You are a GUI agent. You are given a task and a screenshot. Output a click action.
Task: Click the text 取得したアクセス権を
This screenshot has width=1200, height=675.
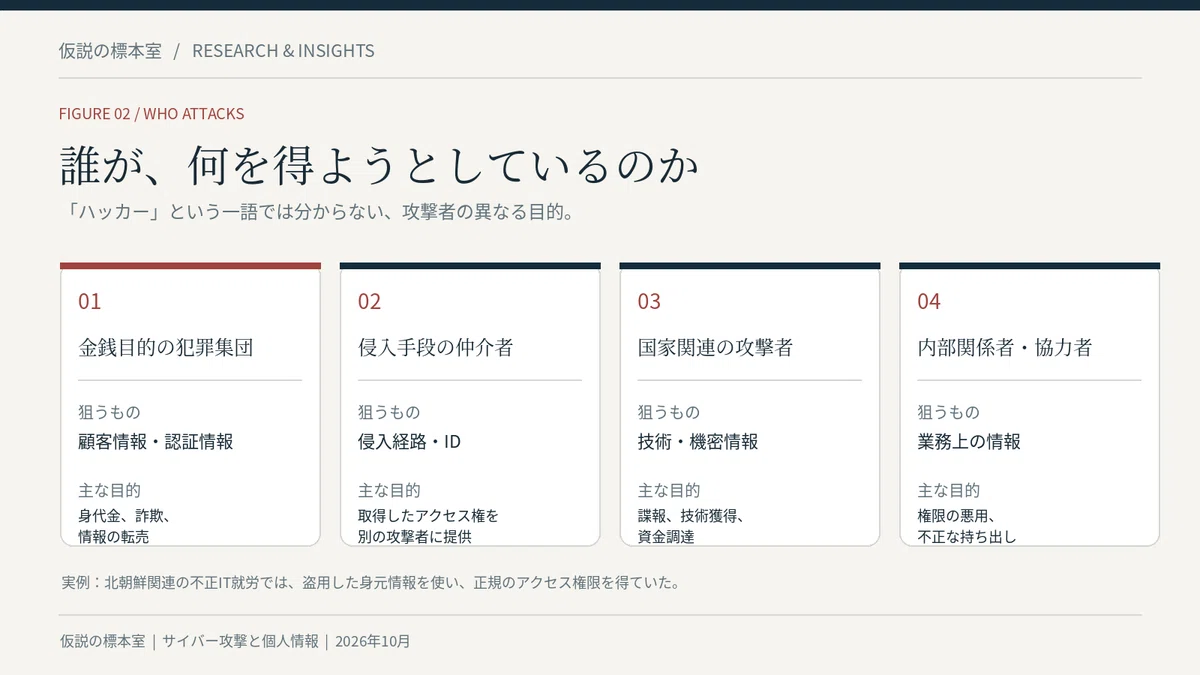(428, 517)
